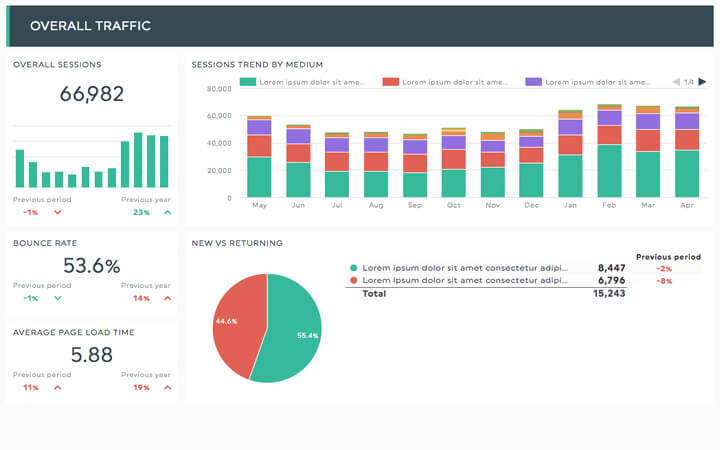
Task: Click Bounce Rate previous period green arrow
Action: point(57,298)
